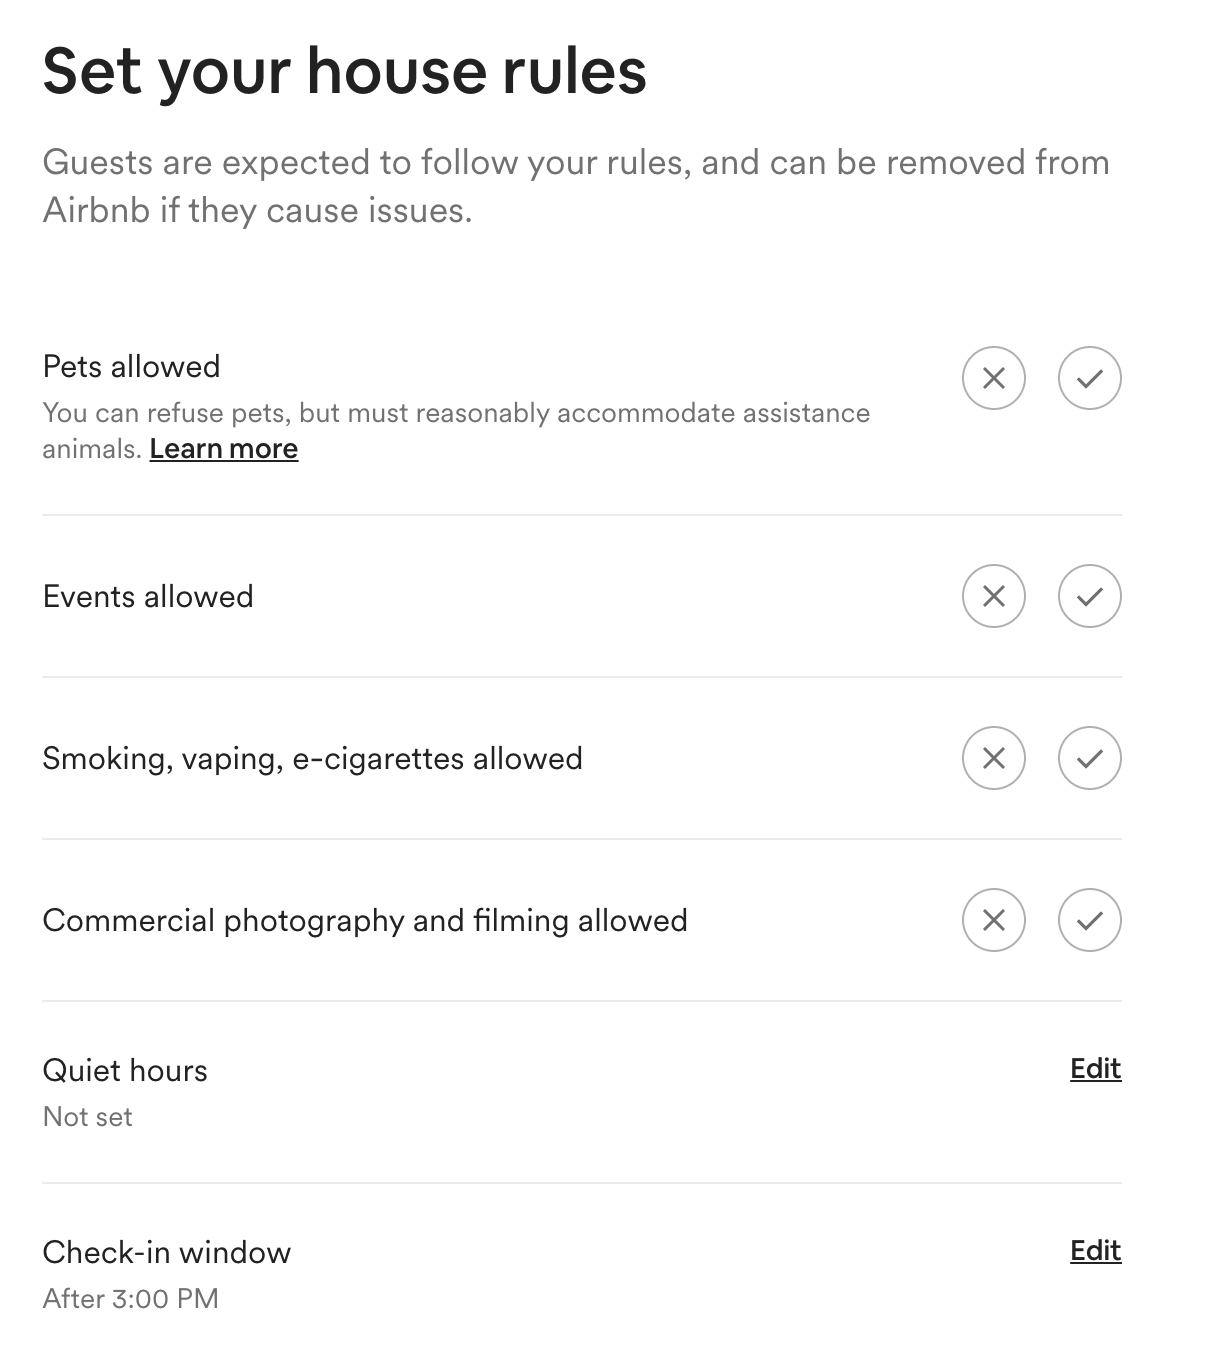This screenshot has width=1206, height=1356.
Task: Click the Quiet hours rule label
Action: click(x=124, y=1070)
